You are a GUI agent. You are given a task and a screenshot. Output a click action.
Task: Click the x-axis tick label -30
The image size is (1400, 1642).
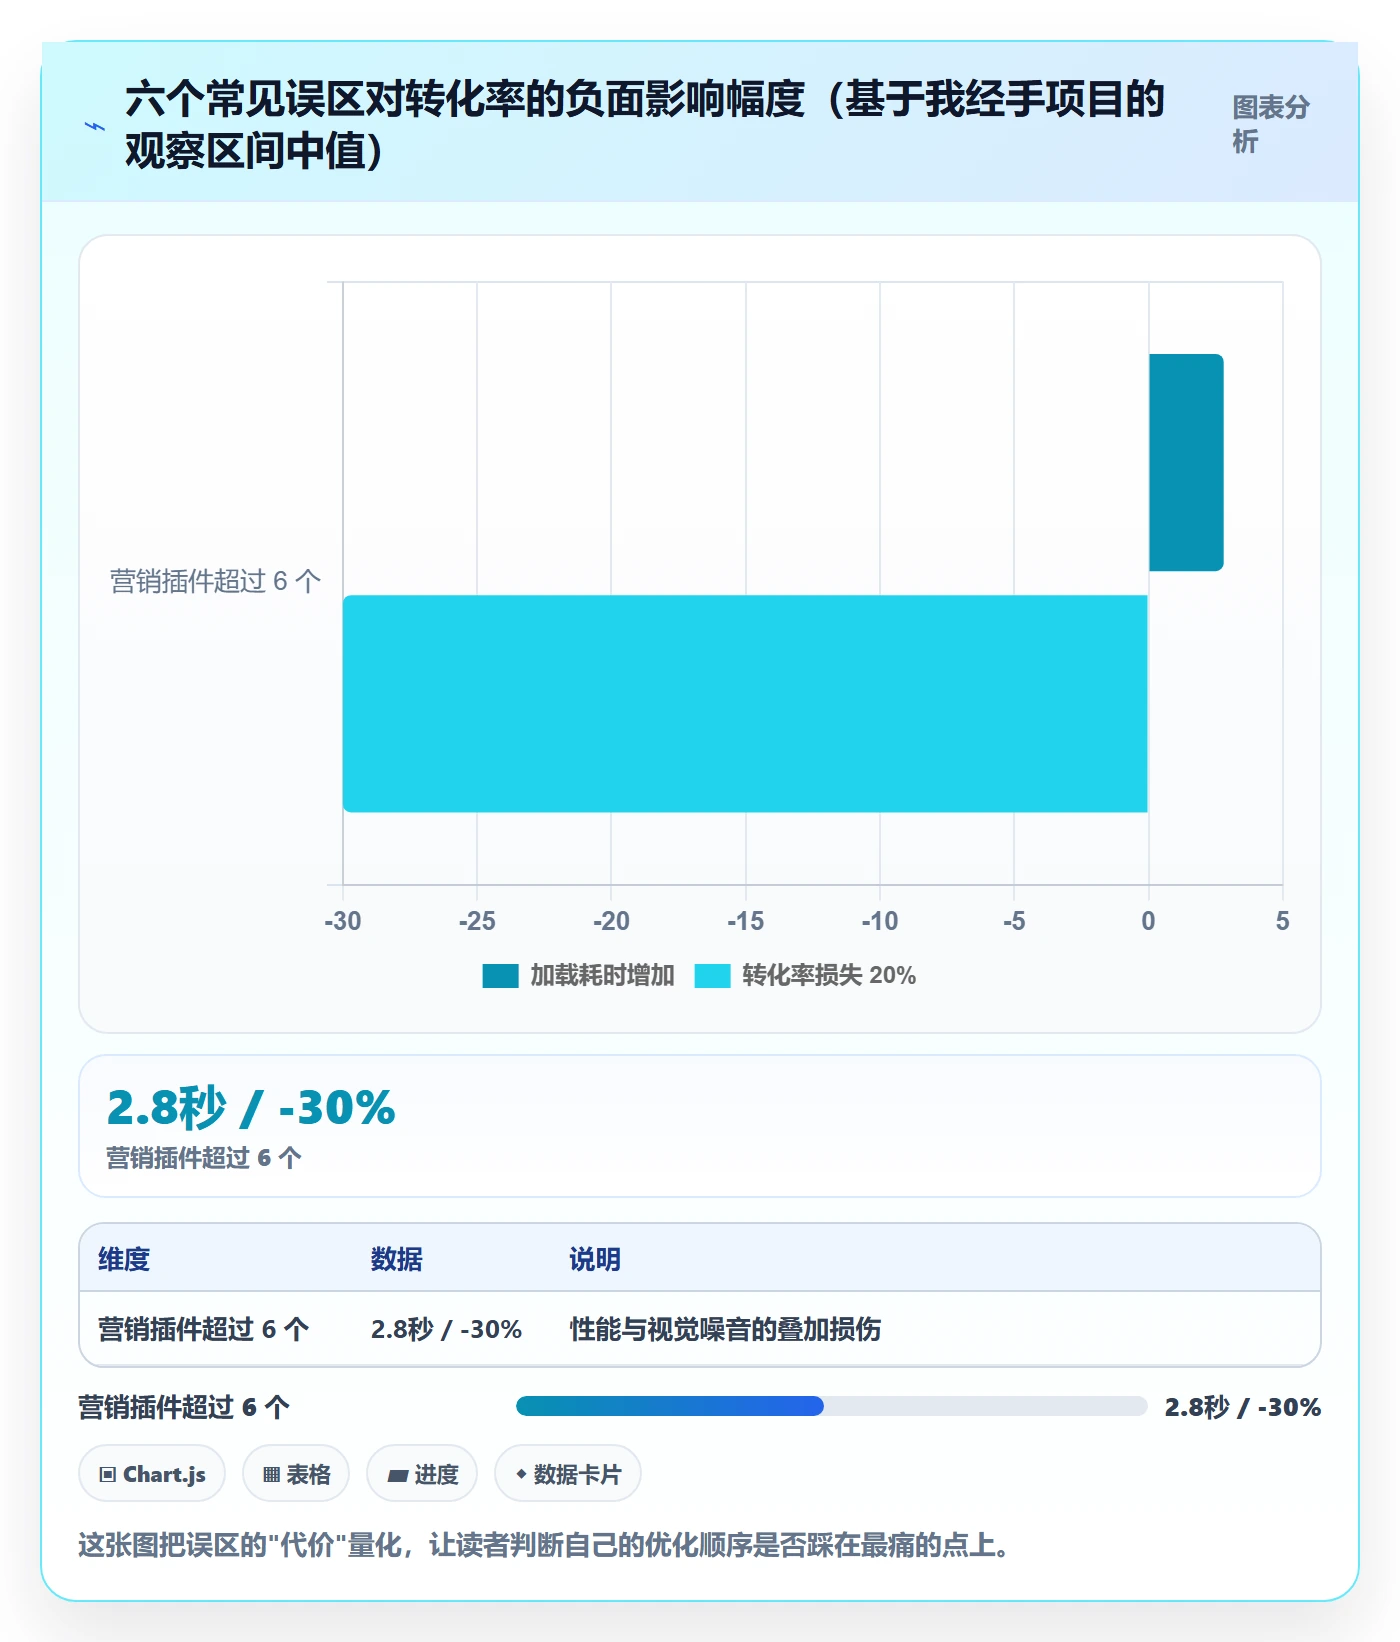[343, 921]
